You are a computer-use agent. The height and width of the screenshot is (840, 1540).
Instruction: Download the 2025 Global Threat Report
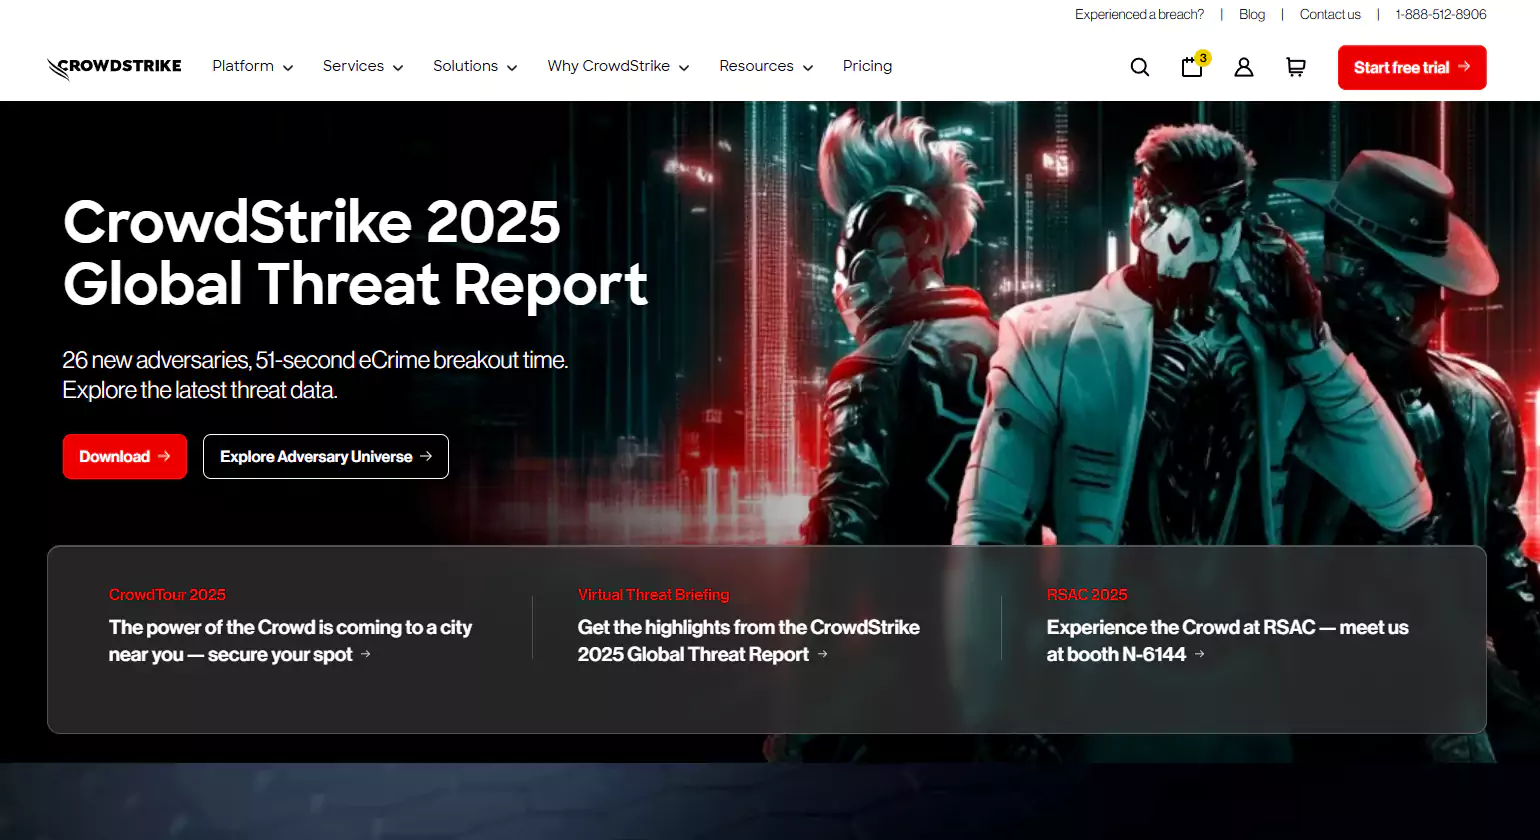124,456
